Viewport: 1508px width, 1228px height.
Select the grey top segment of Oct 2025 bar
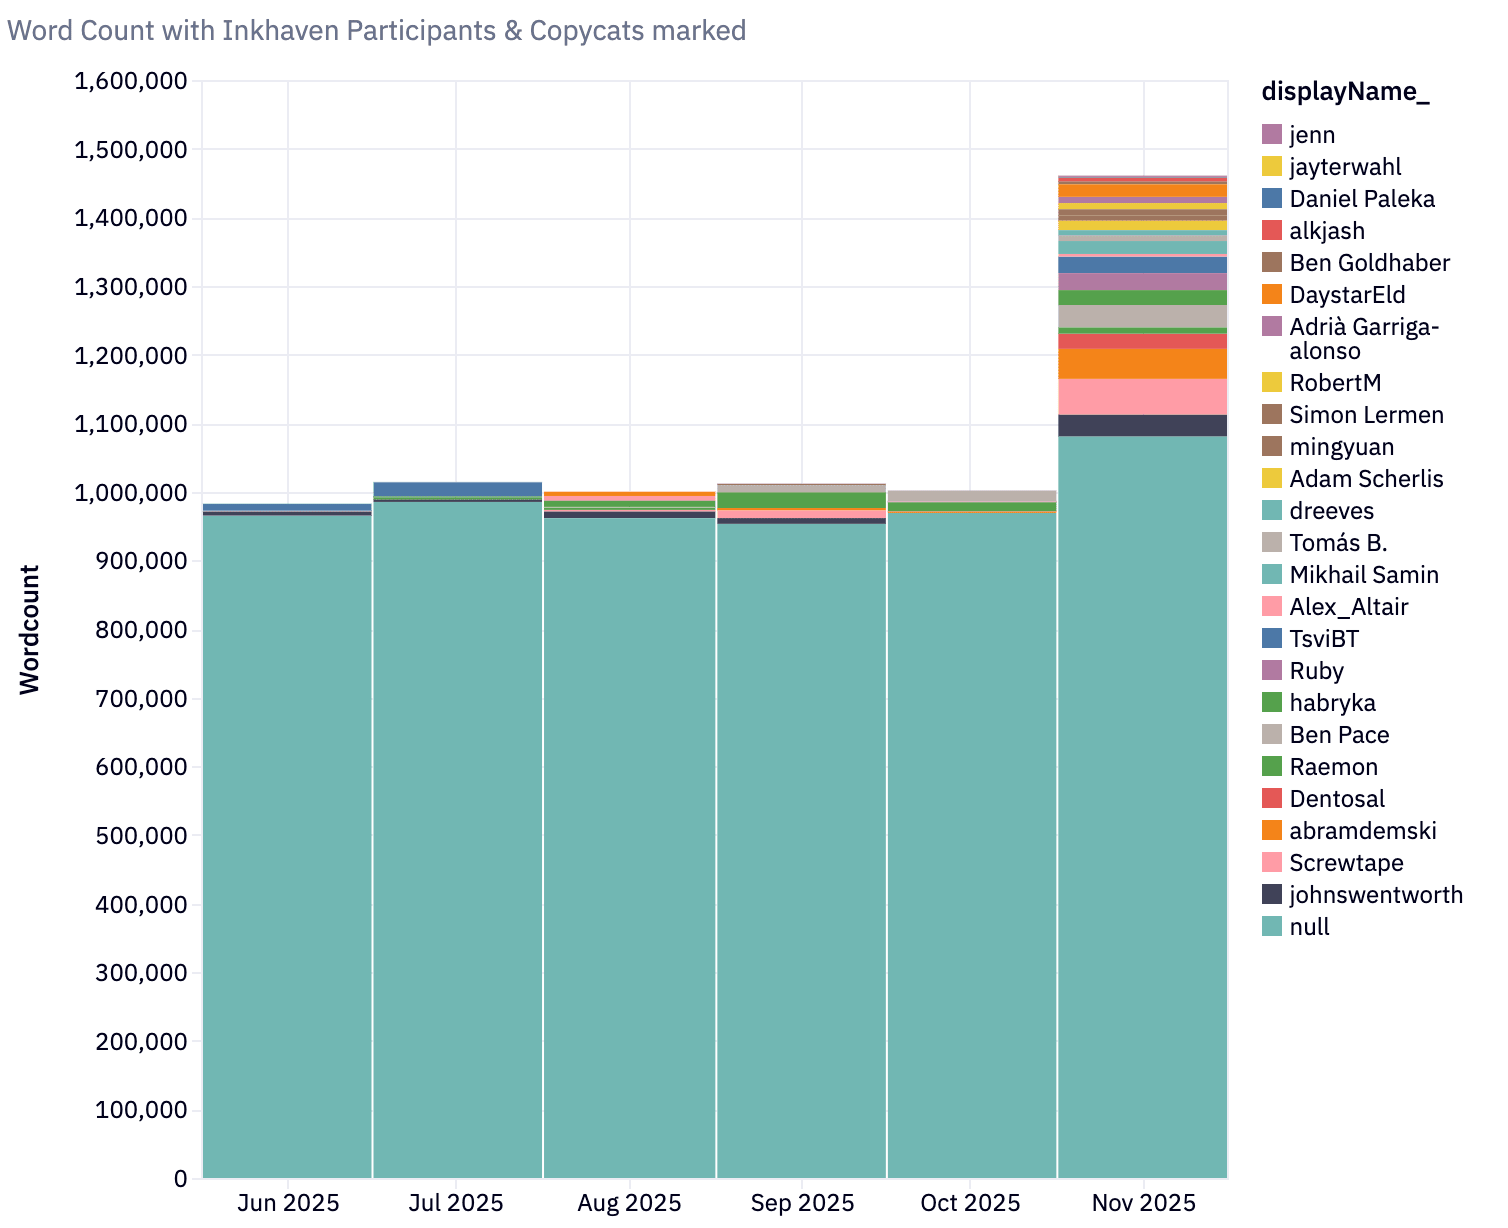pos(971,496)
